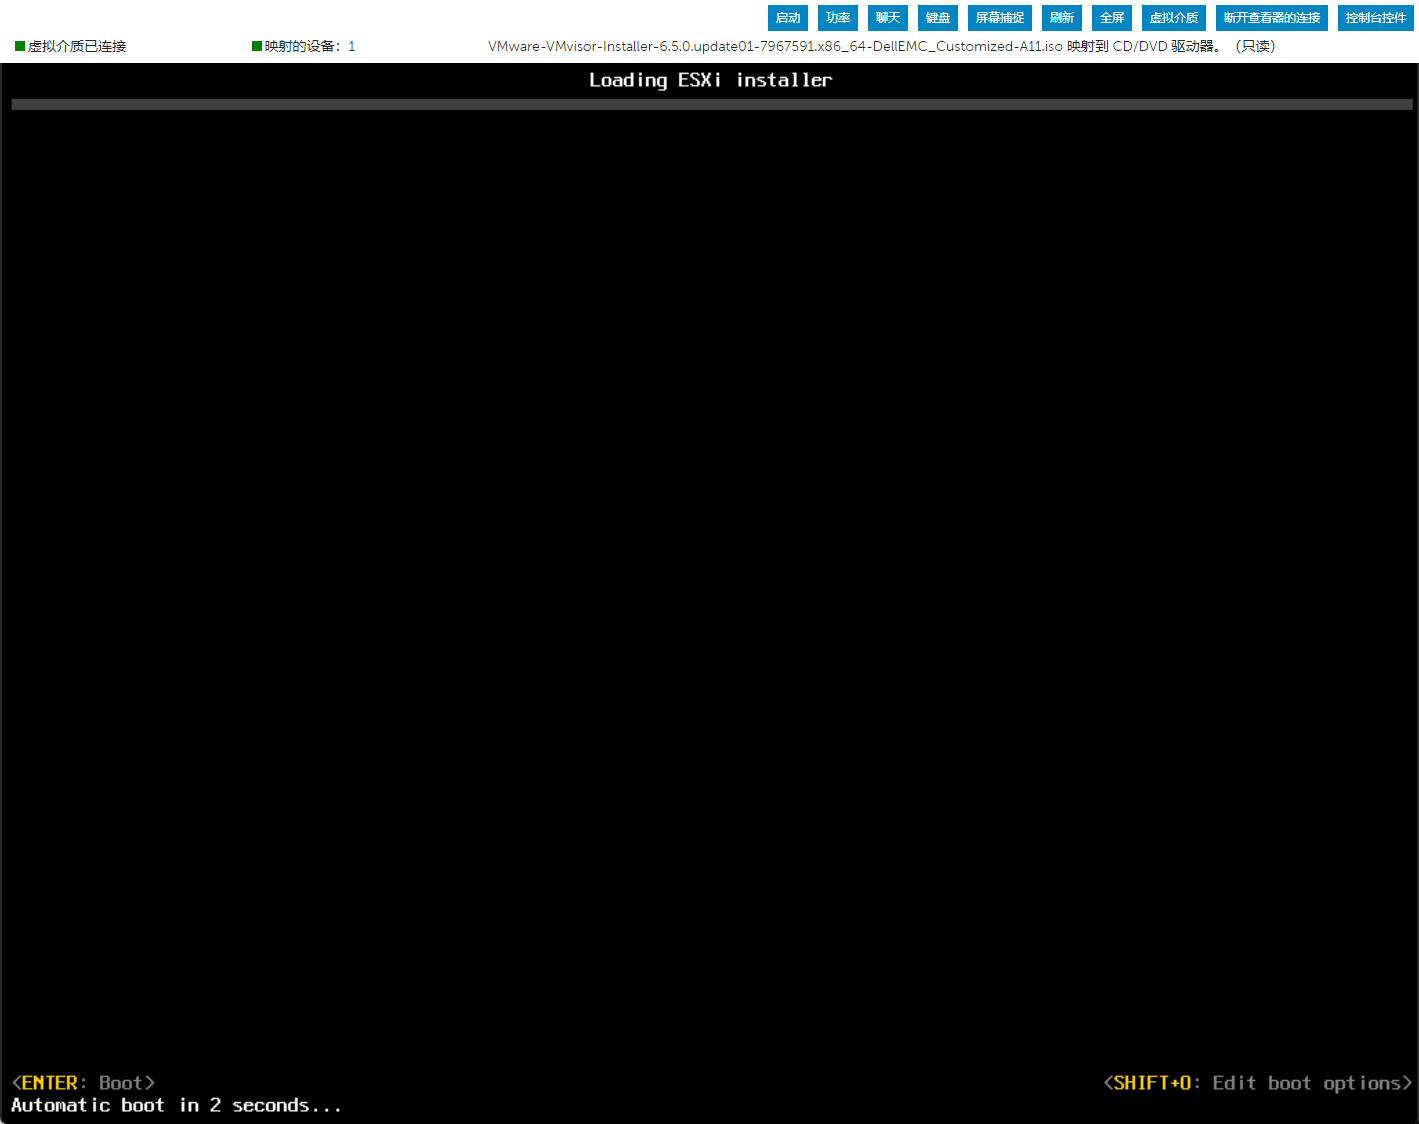Click the ENTER: Boot prompt

click(x=83, y=1083)
